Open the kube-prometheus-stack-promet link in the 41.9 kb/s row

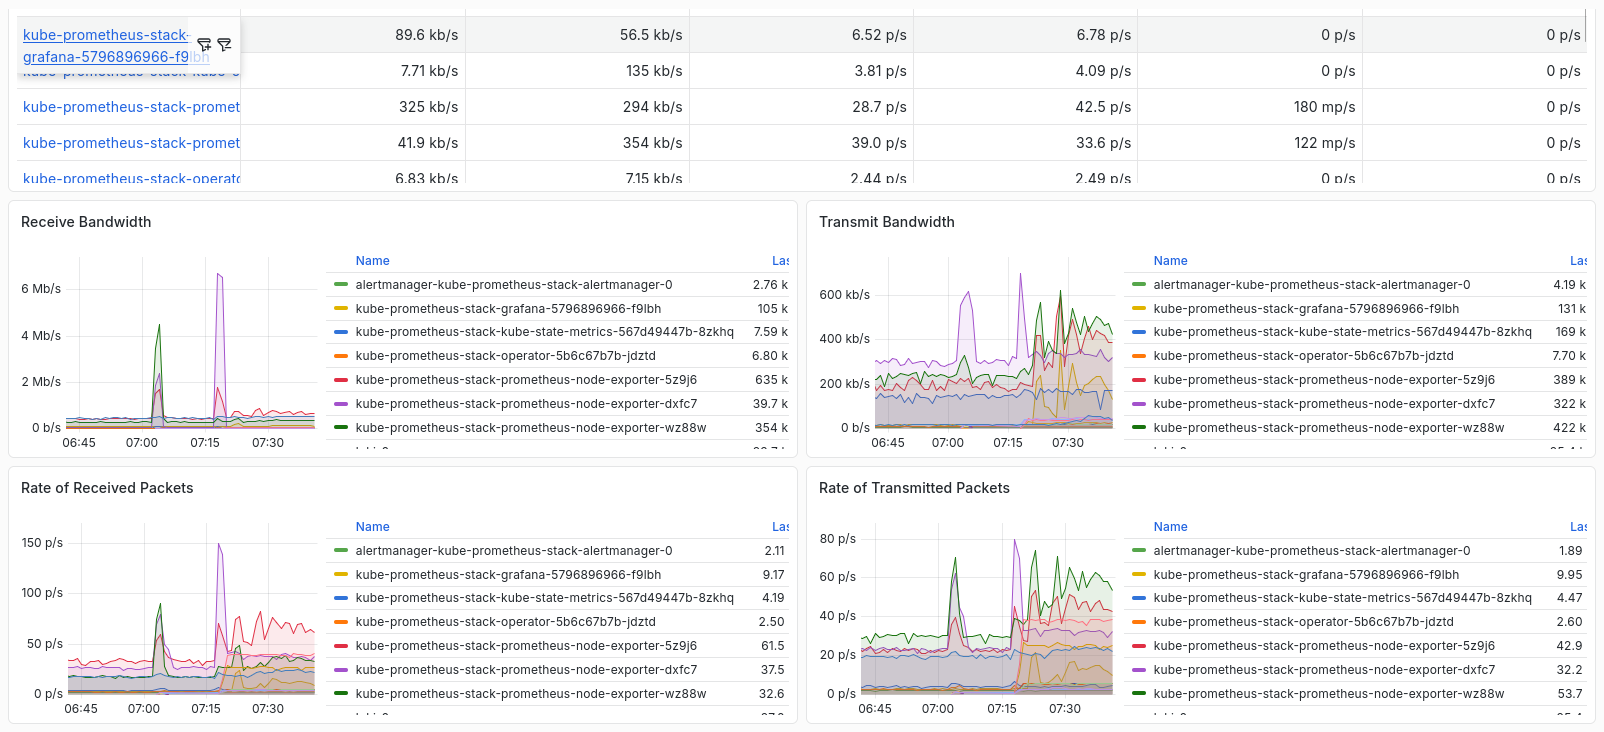[x=131, y=143]
